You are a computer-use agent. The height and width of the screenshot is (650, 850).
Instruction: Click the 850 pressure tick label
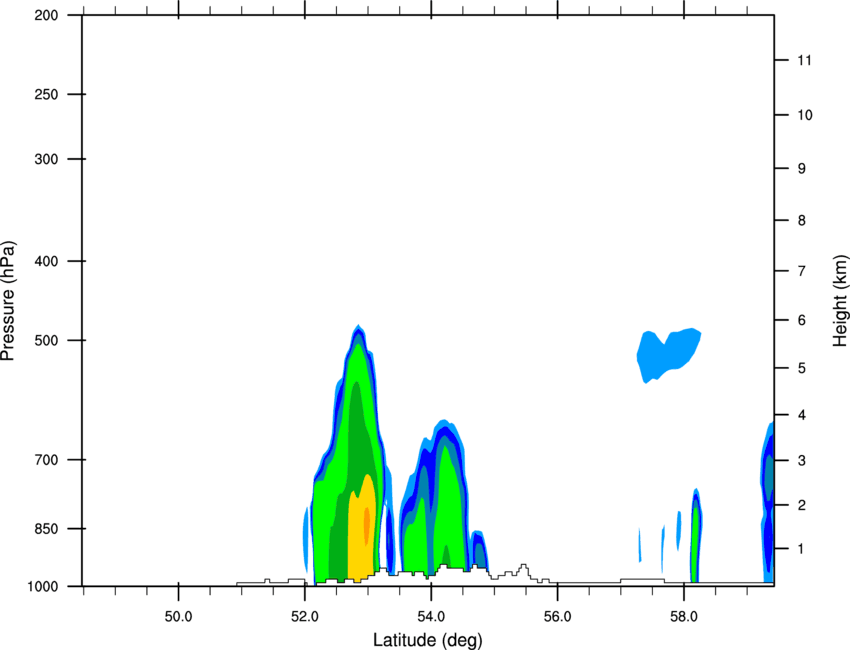tap(46, 529)
